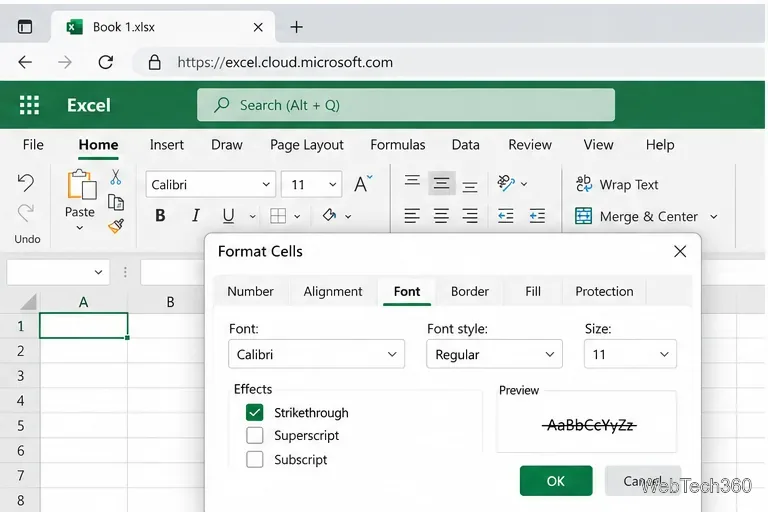768x512 pixels.
Task: Select the Format Painter brush
Action: (x=116, y=226)
